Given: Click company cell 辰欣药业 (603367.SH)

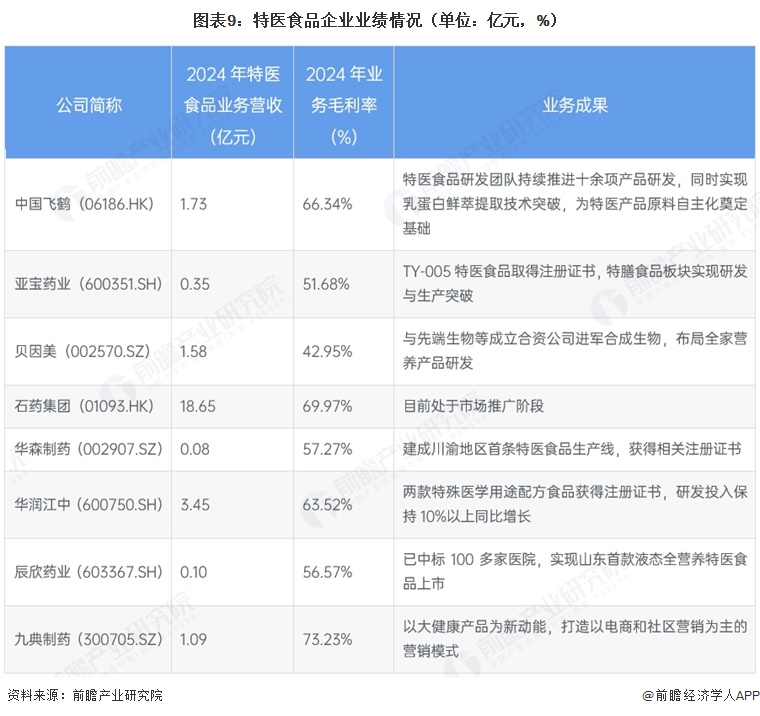Looking at the screenshot, I should (88, 572).
